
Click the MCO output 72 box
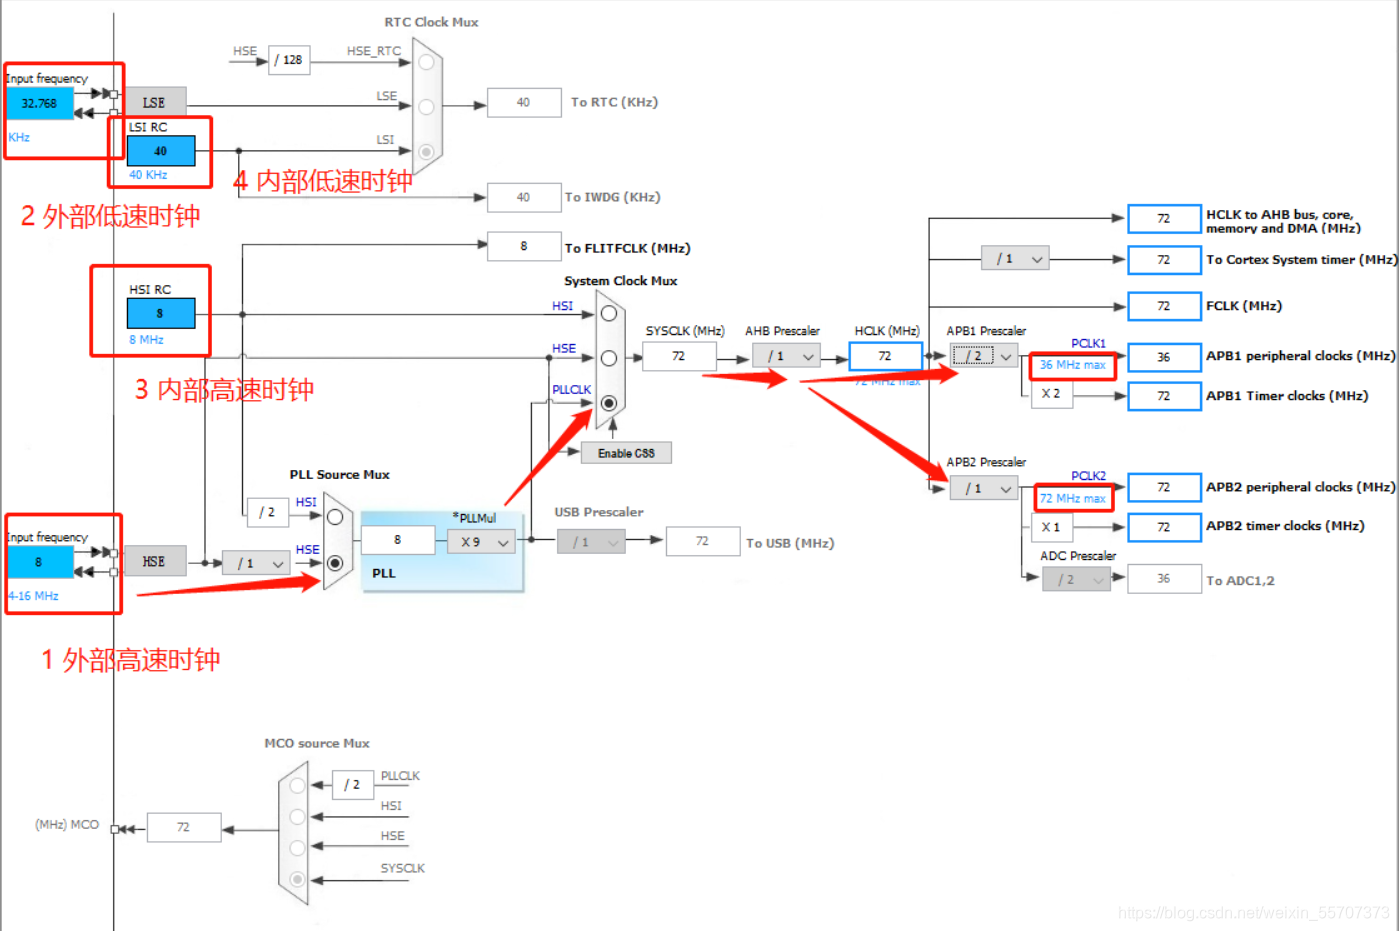pos(184,827)
